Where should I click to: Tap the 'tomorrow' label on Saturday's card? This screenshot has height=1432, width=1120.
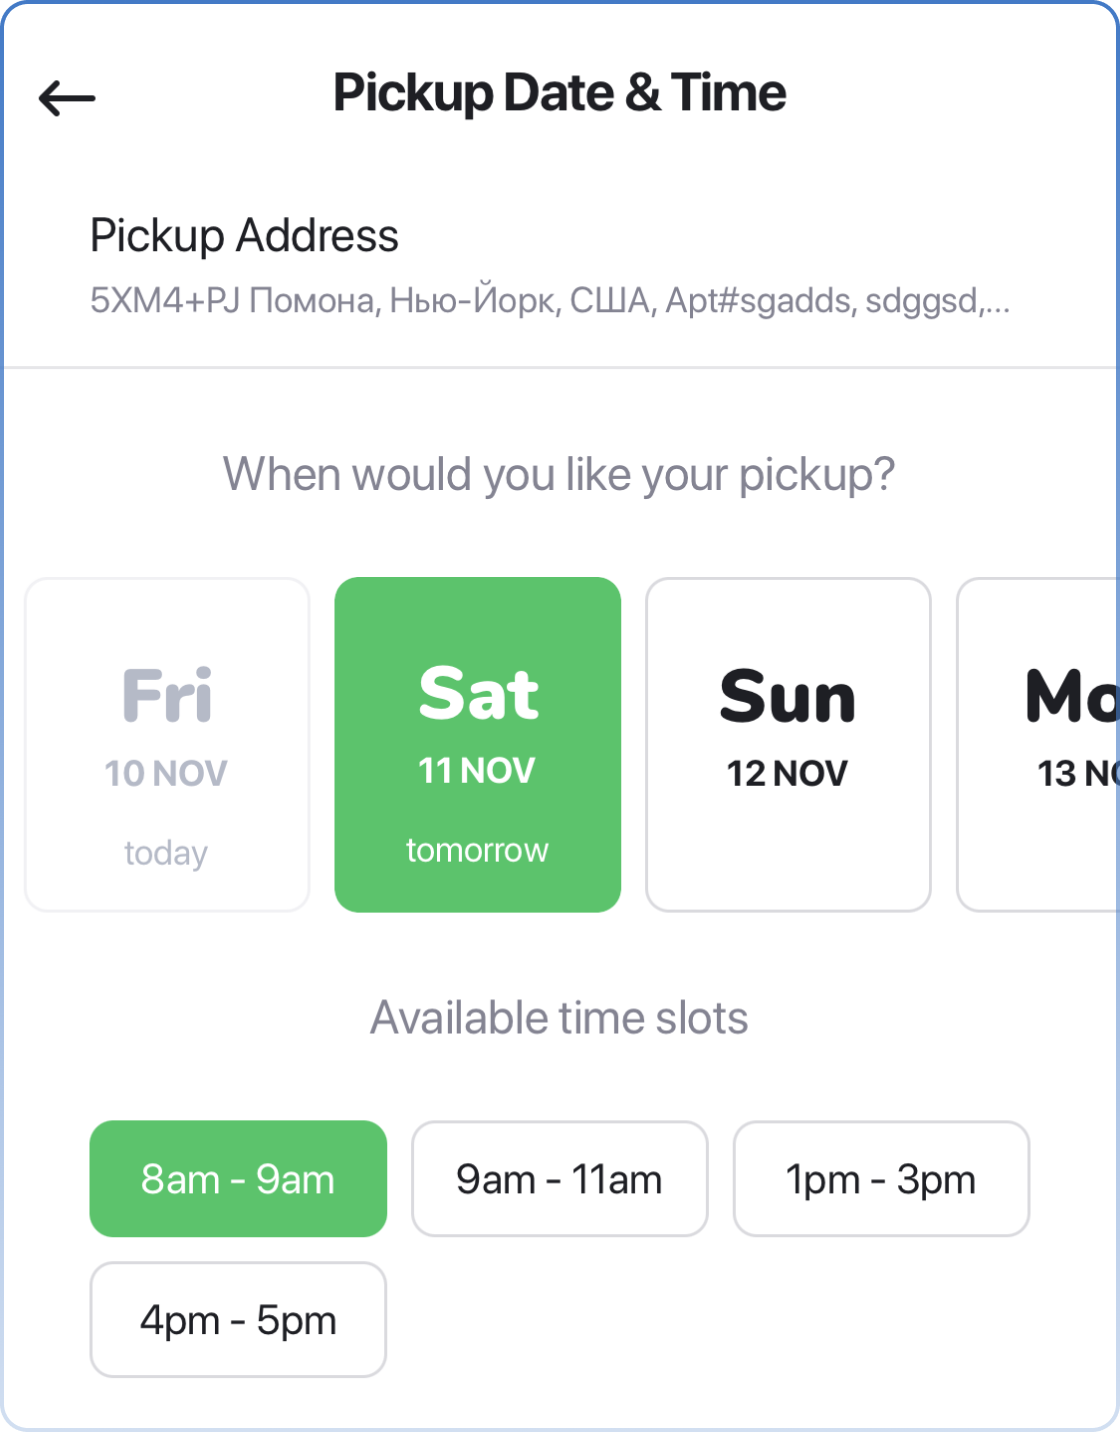point(477,850)
